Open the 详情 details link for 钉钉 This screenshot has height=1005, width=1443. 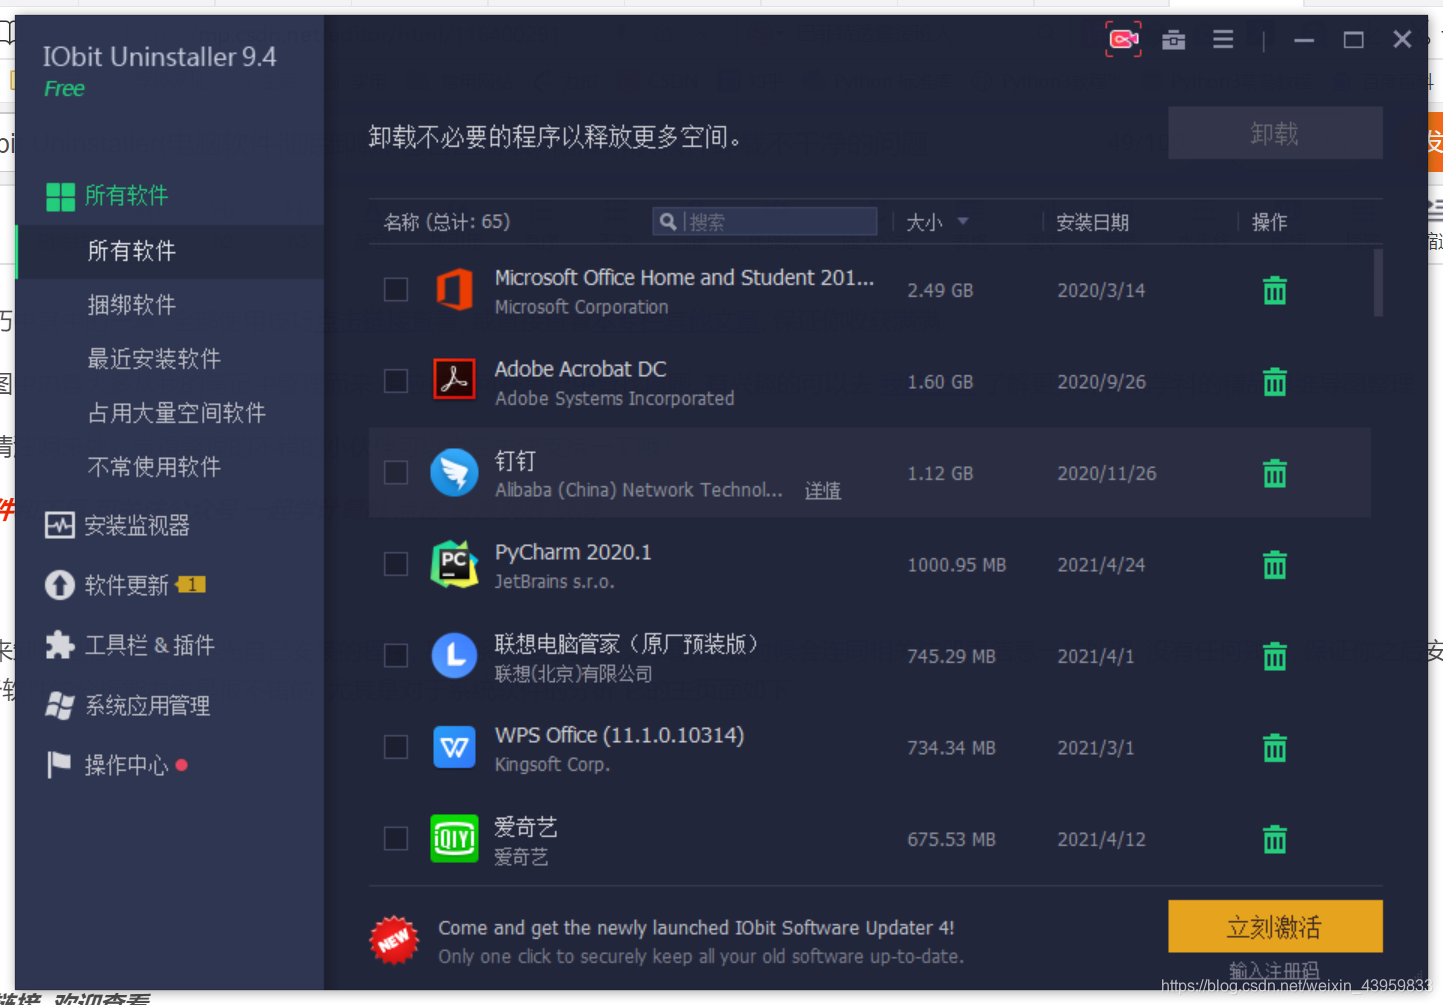click(x=823, y=491)
